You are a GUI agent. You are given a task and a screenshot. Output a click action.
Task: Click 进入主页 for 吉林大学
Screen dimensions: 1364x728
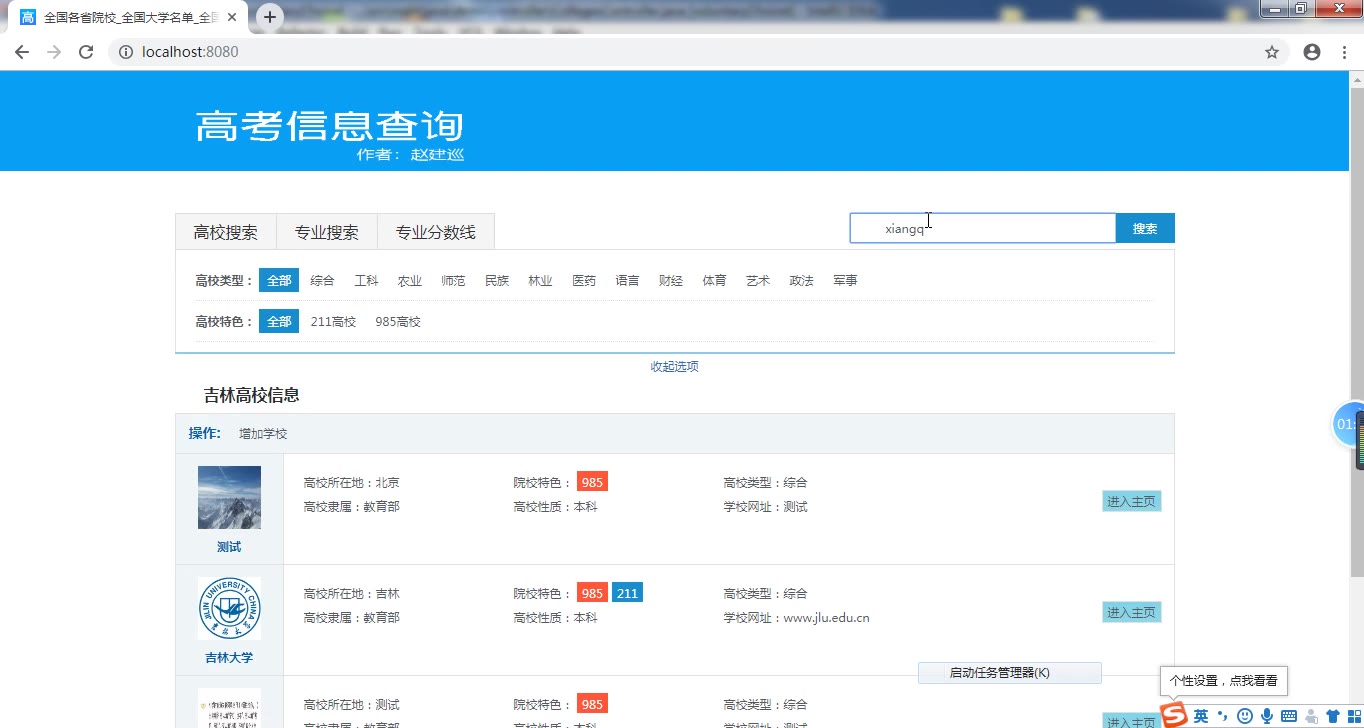[1131, 612]
